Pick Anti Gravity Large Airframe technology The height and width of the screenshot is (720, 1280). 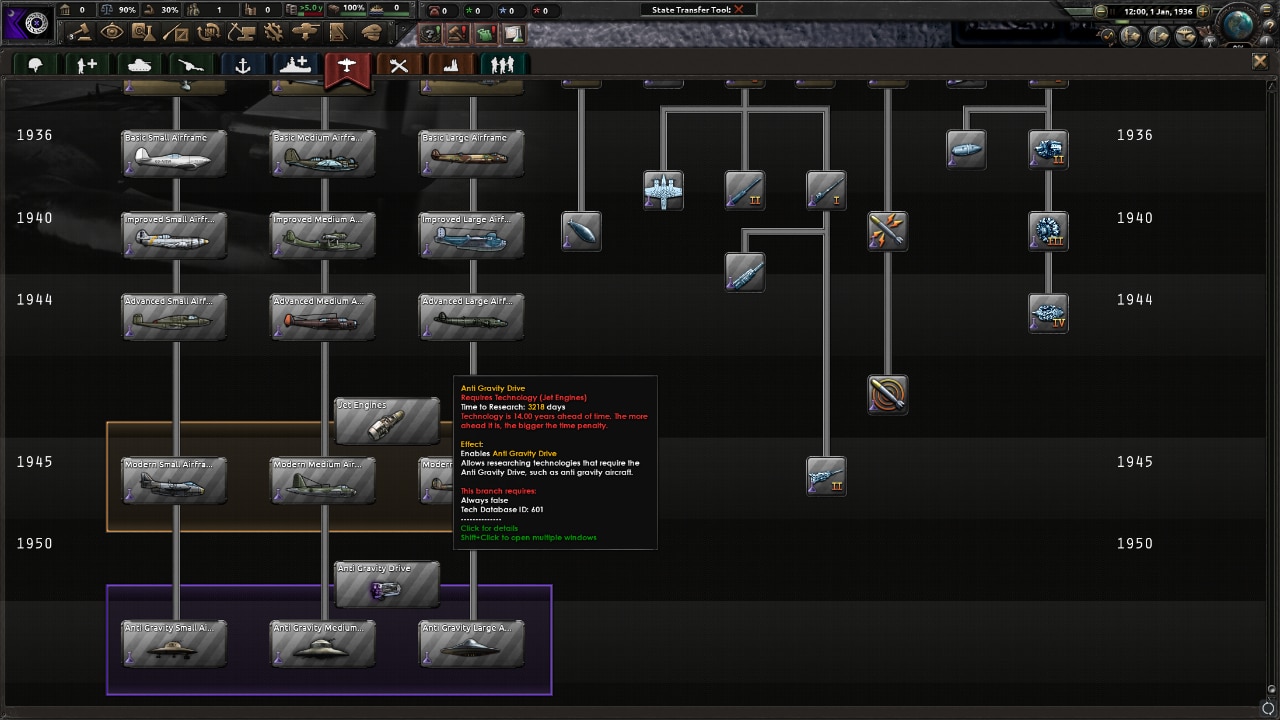pyautogui.click(x=471, y=644)
